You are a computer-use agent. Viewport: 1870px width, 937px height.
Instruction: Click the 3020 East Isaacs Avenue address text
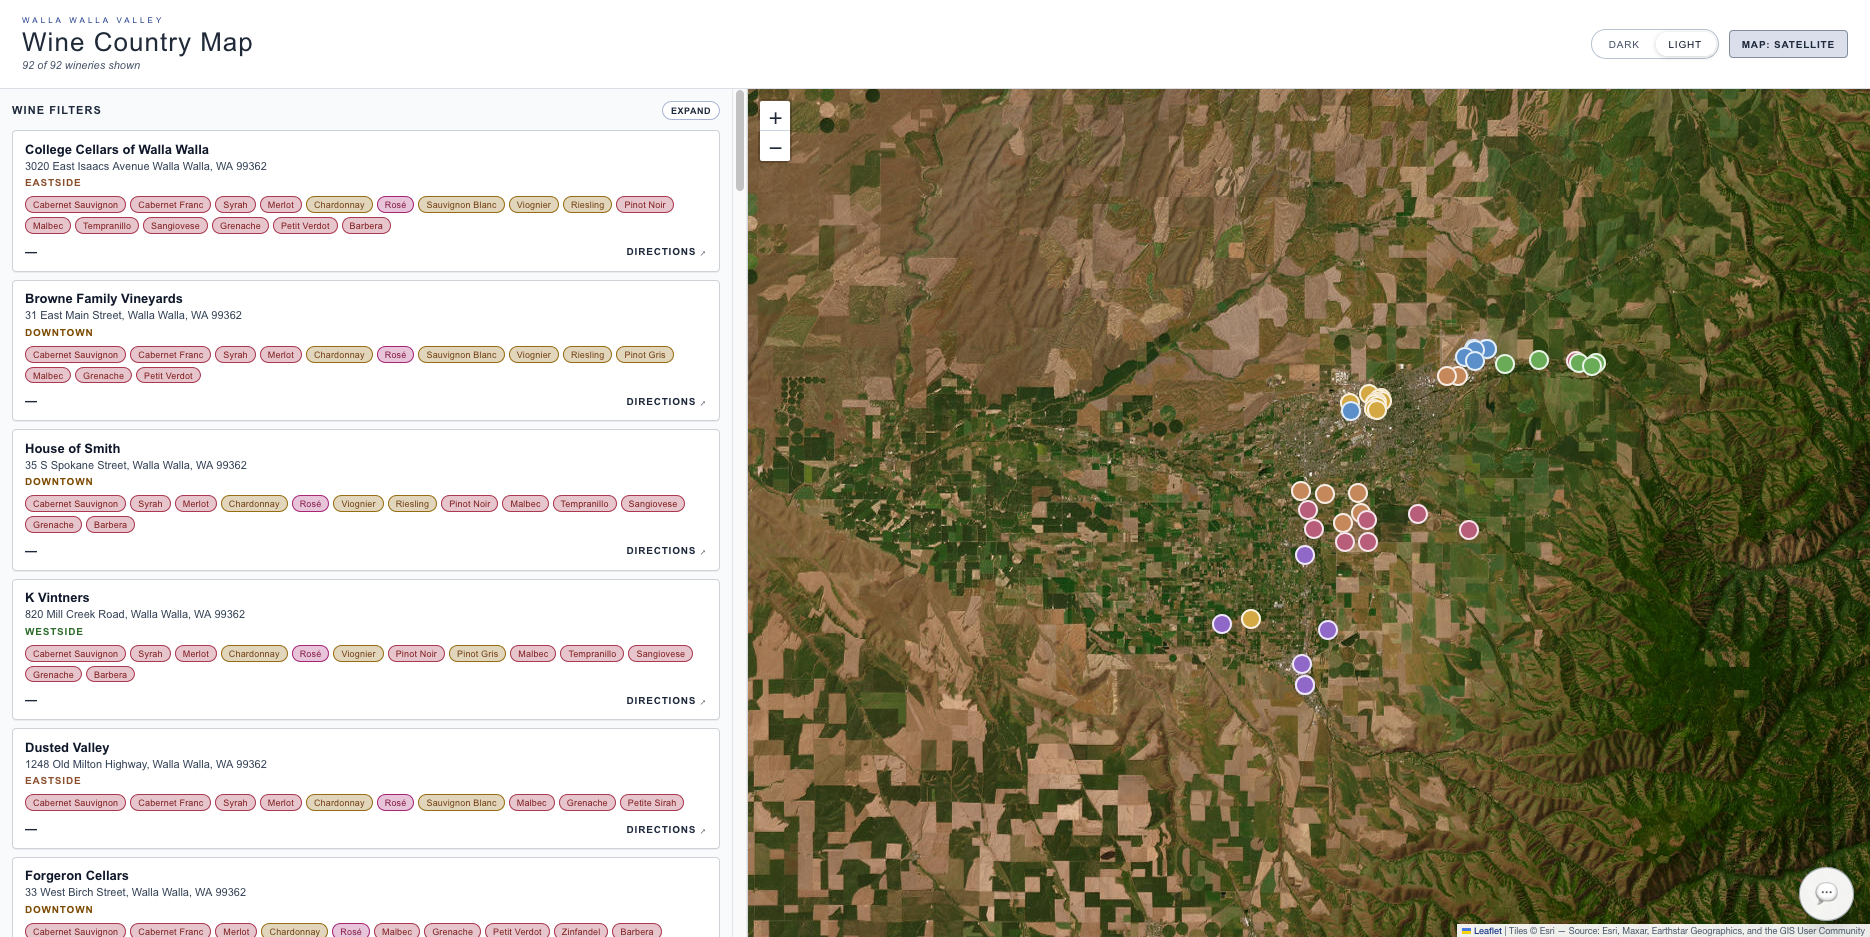coord(146,166)
